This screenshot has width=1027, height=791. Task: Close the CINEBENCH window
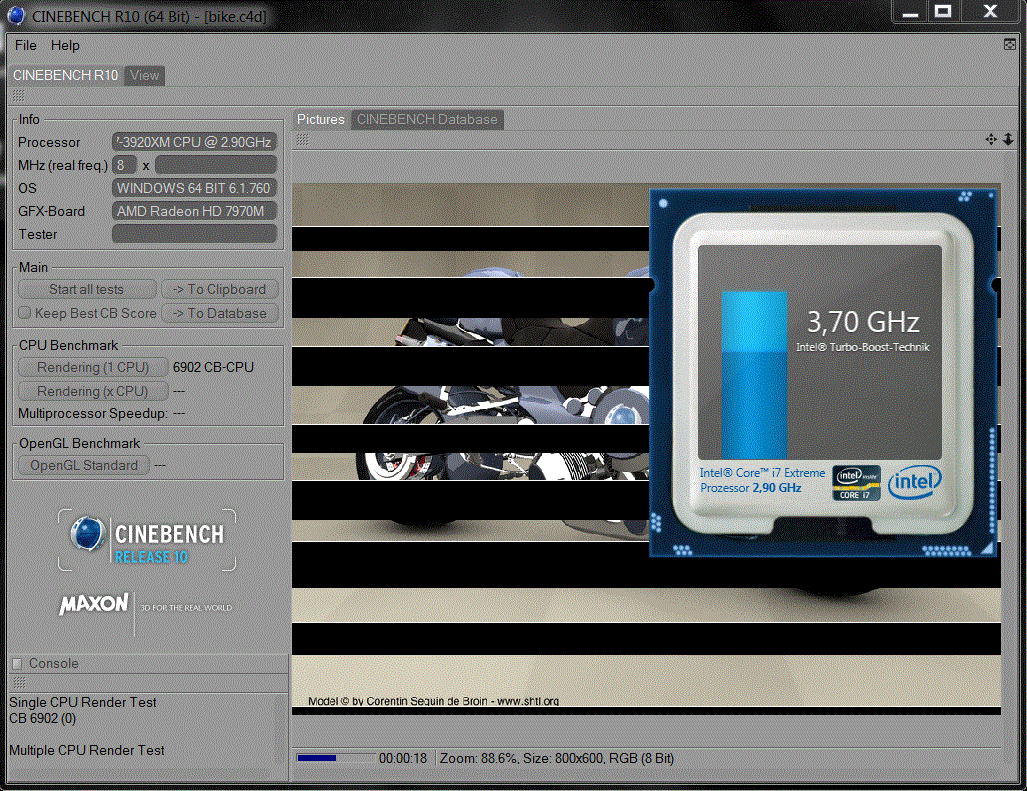(x=990, y=12)
